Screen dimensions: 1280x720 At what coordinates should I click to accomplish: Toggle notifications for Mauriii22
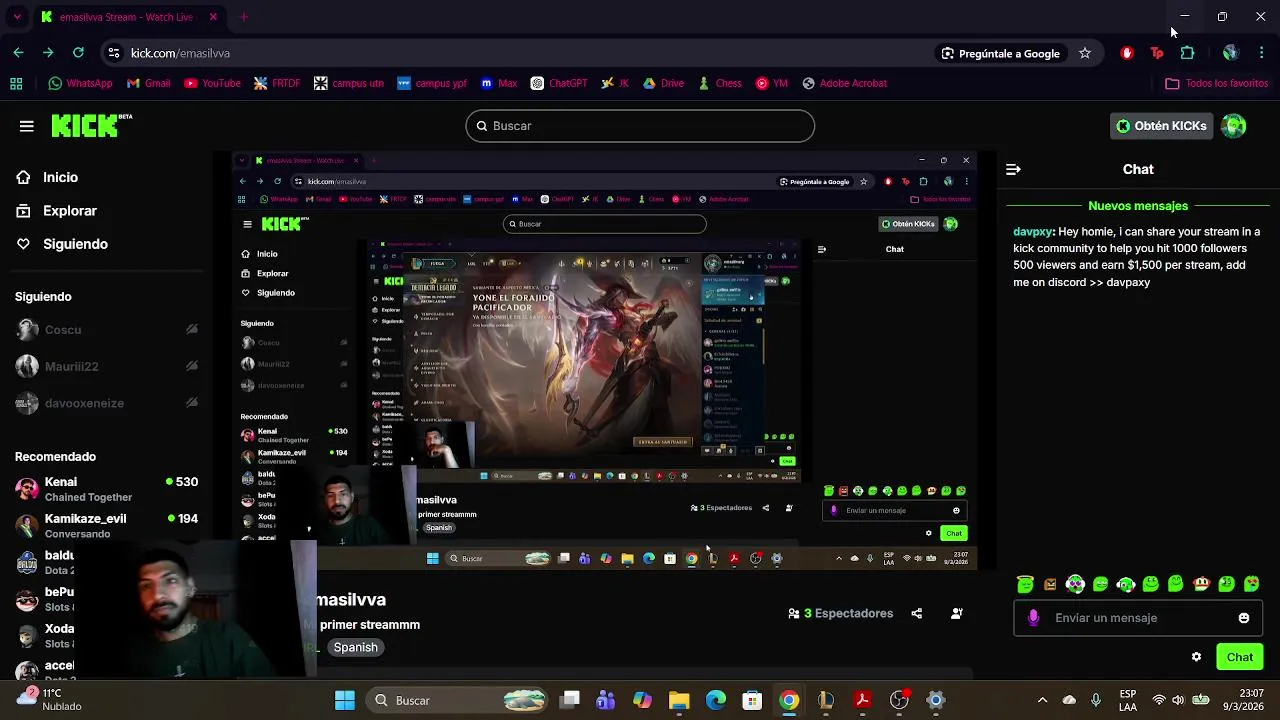click(x=192, y=367)
